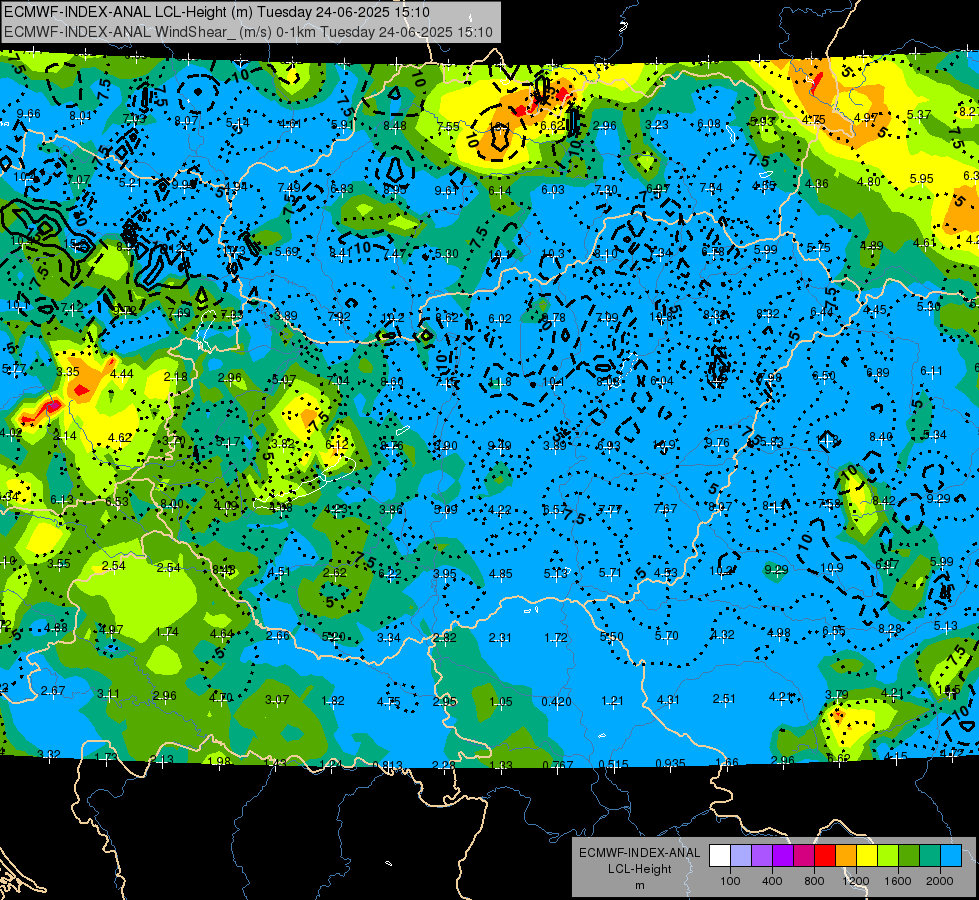Click the wind shear value '2.18'
This screenshot has width=979, height=900.
point(175,377)
